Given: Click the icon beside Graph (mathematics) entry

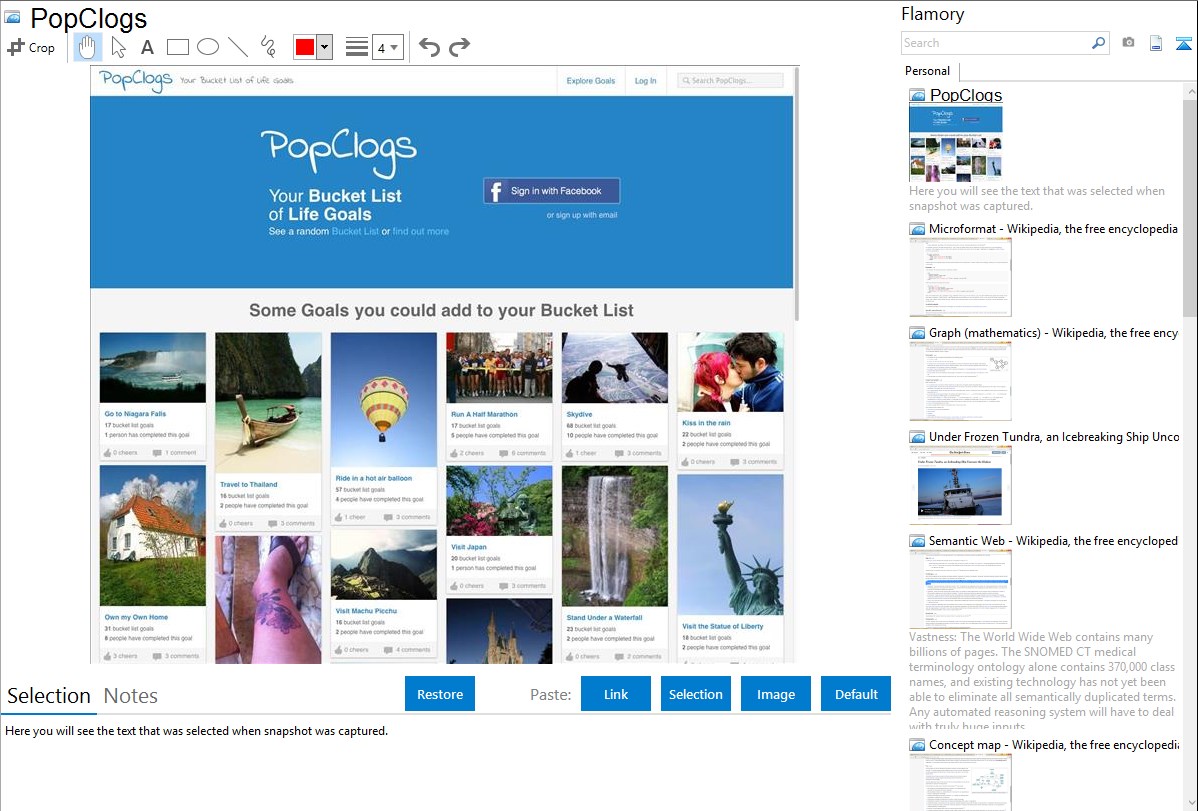Looking at the screenshot, I should pos(917,333).
